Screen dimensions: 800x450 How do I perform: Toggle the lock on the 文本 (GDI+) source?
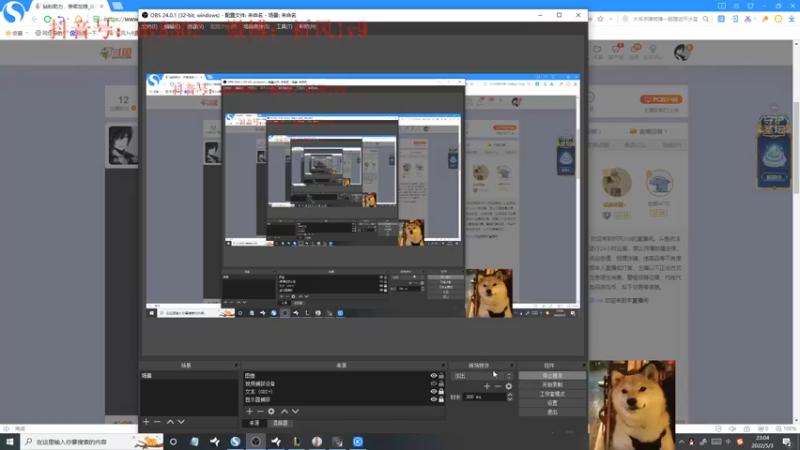coord(441,391)
